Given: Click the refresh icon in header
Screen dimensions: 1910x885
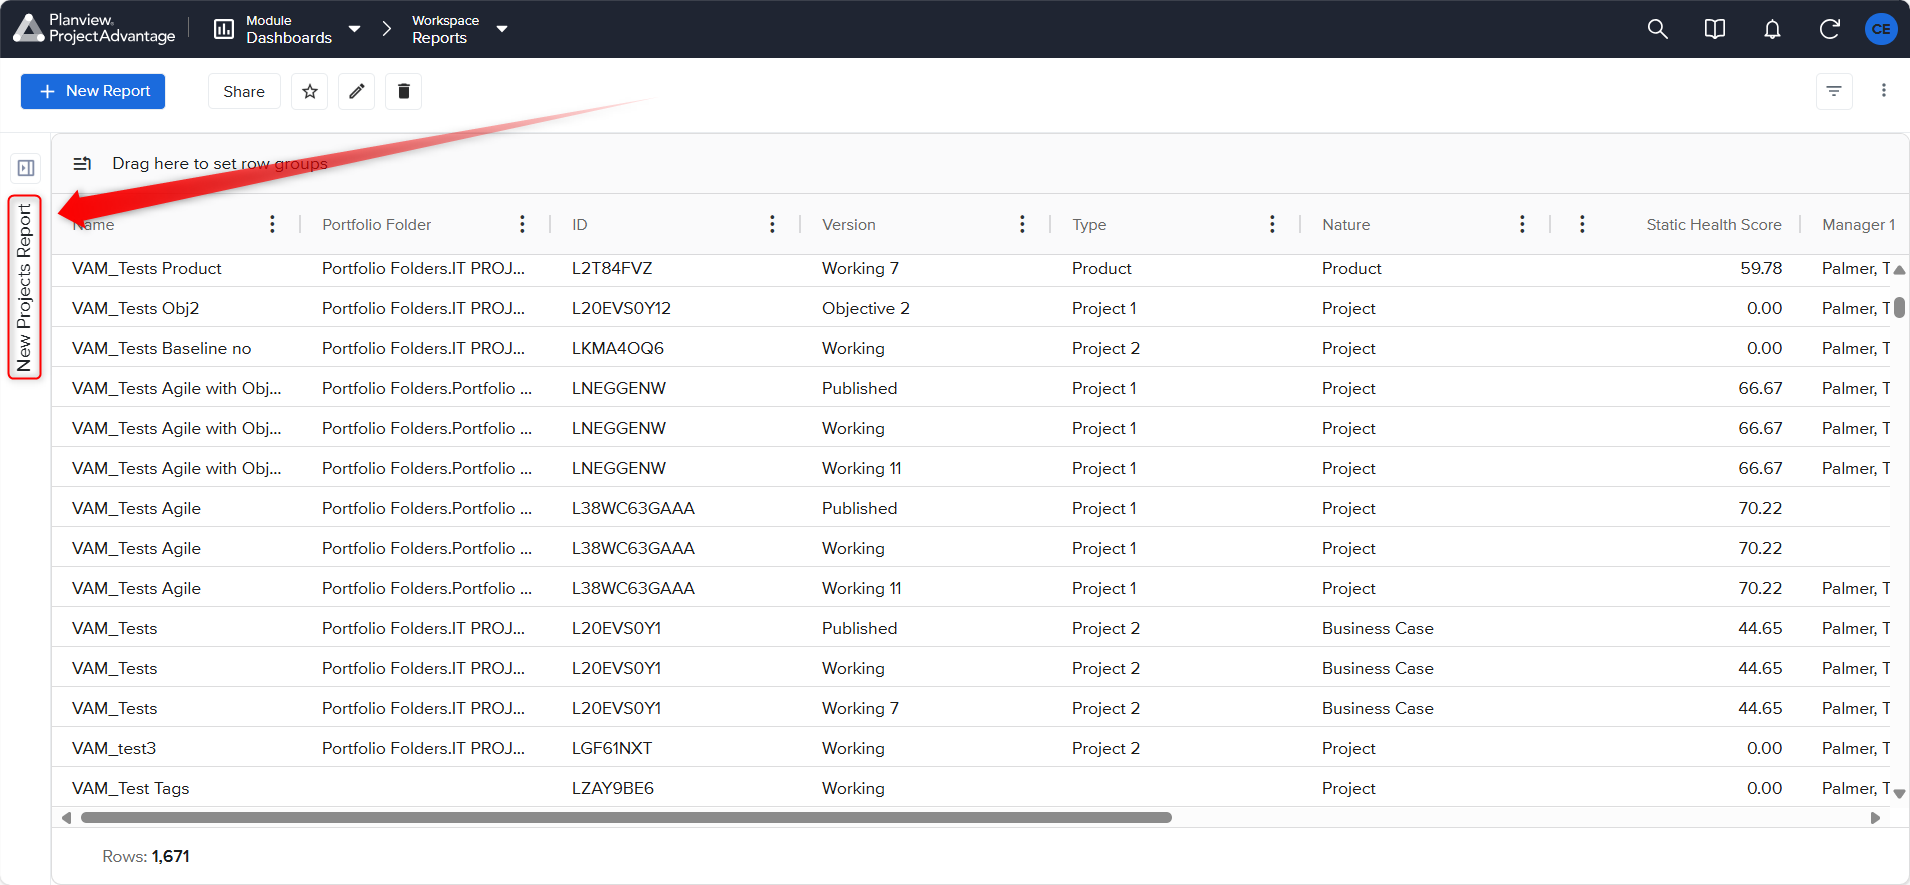Looking at the screenshot, I should tap(1829, 29).
